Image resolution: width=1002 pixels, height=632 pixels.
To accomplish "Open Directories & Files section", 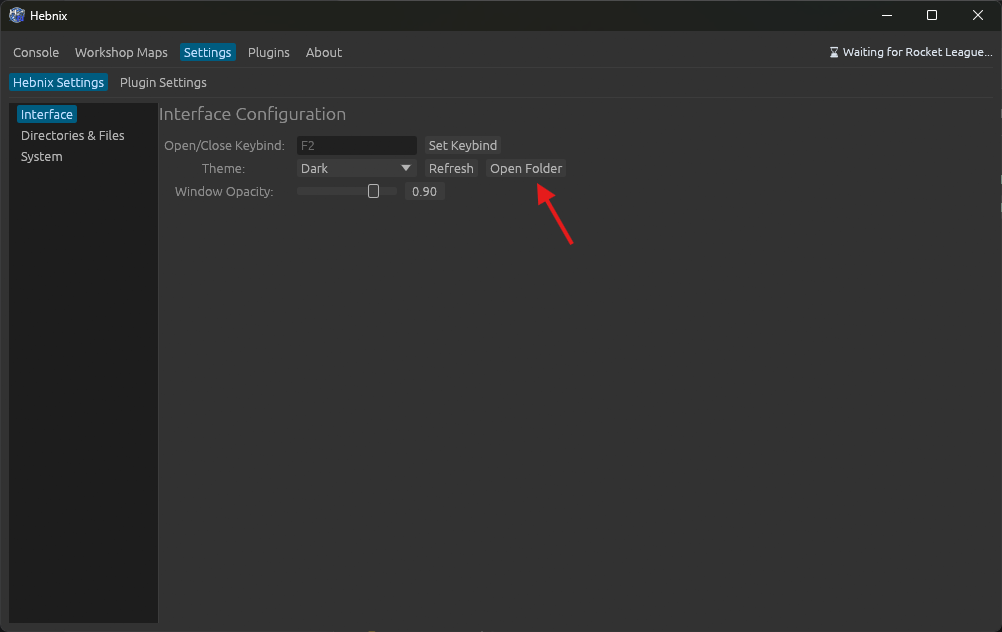I will point(72,135).
